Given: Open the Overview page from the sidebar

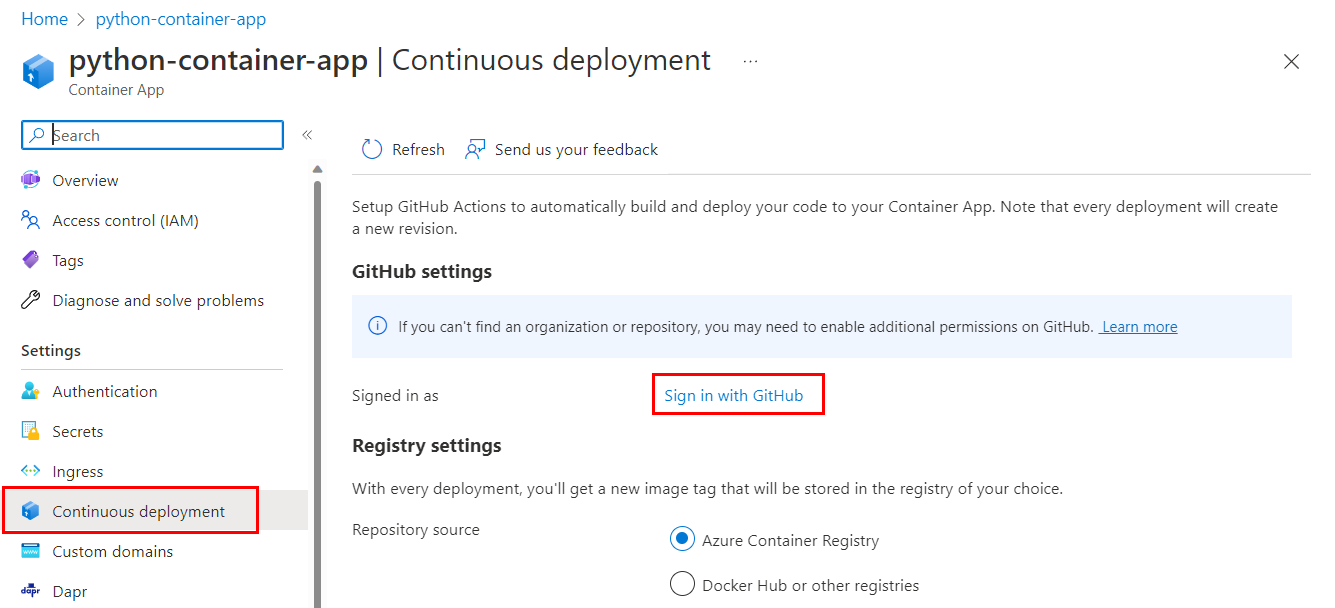Looking at the screenshot, I should (x=83, y=180).
